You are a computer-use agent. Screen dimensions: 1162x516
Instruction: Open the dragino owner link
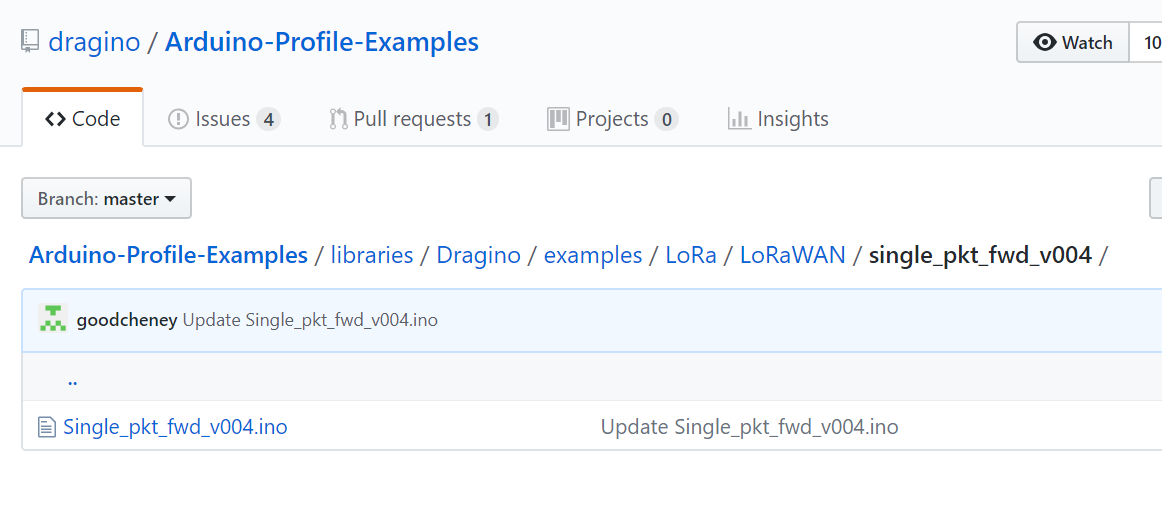pos(94,42)
